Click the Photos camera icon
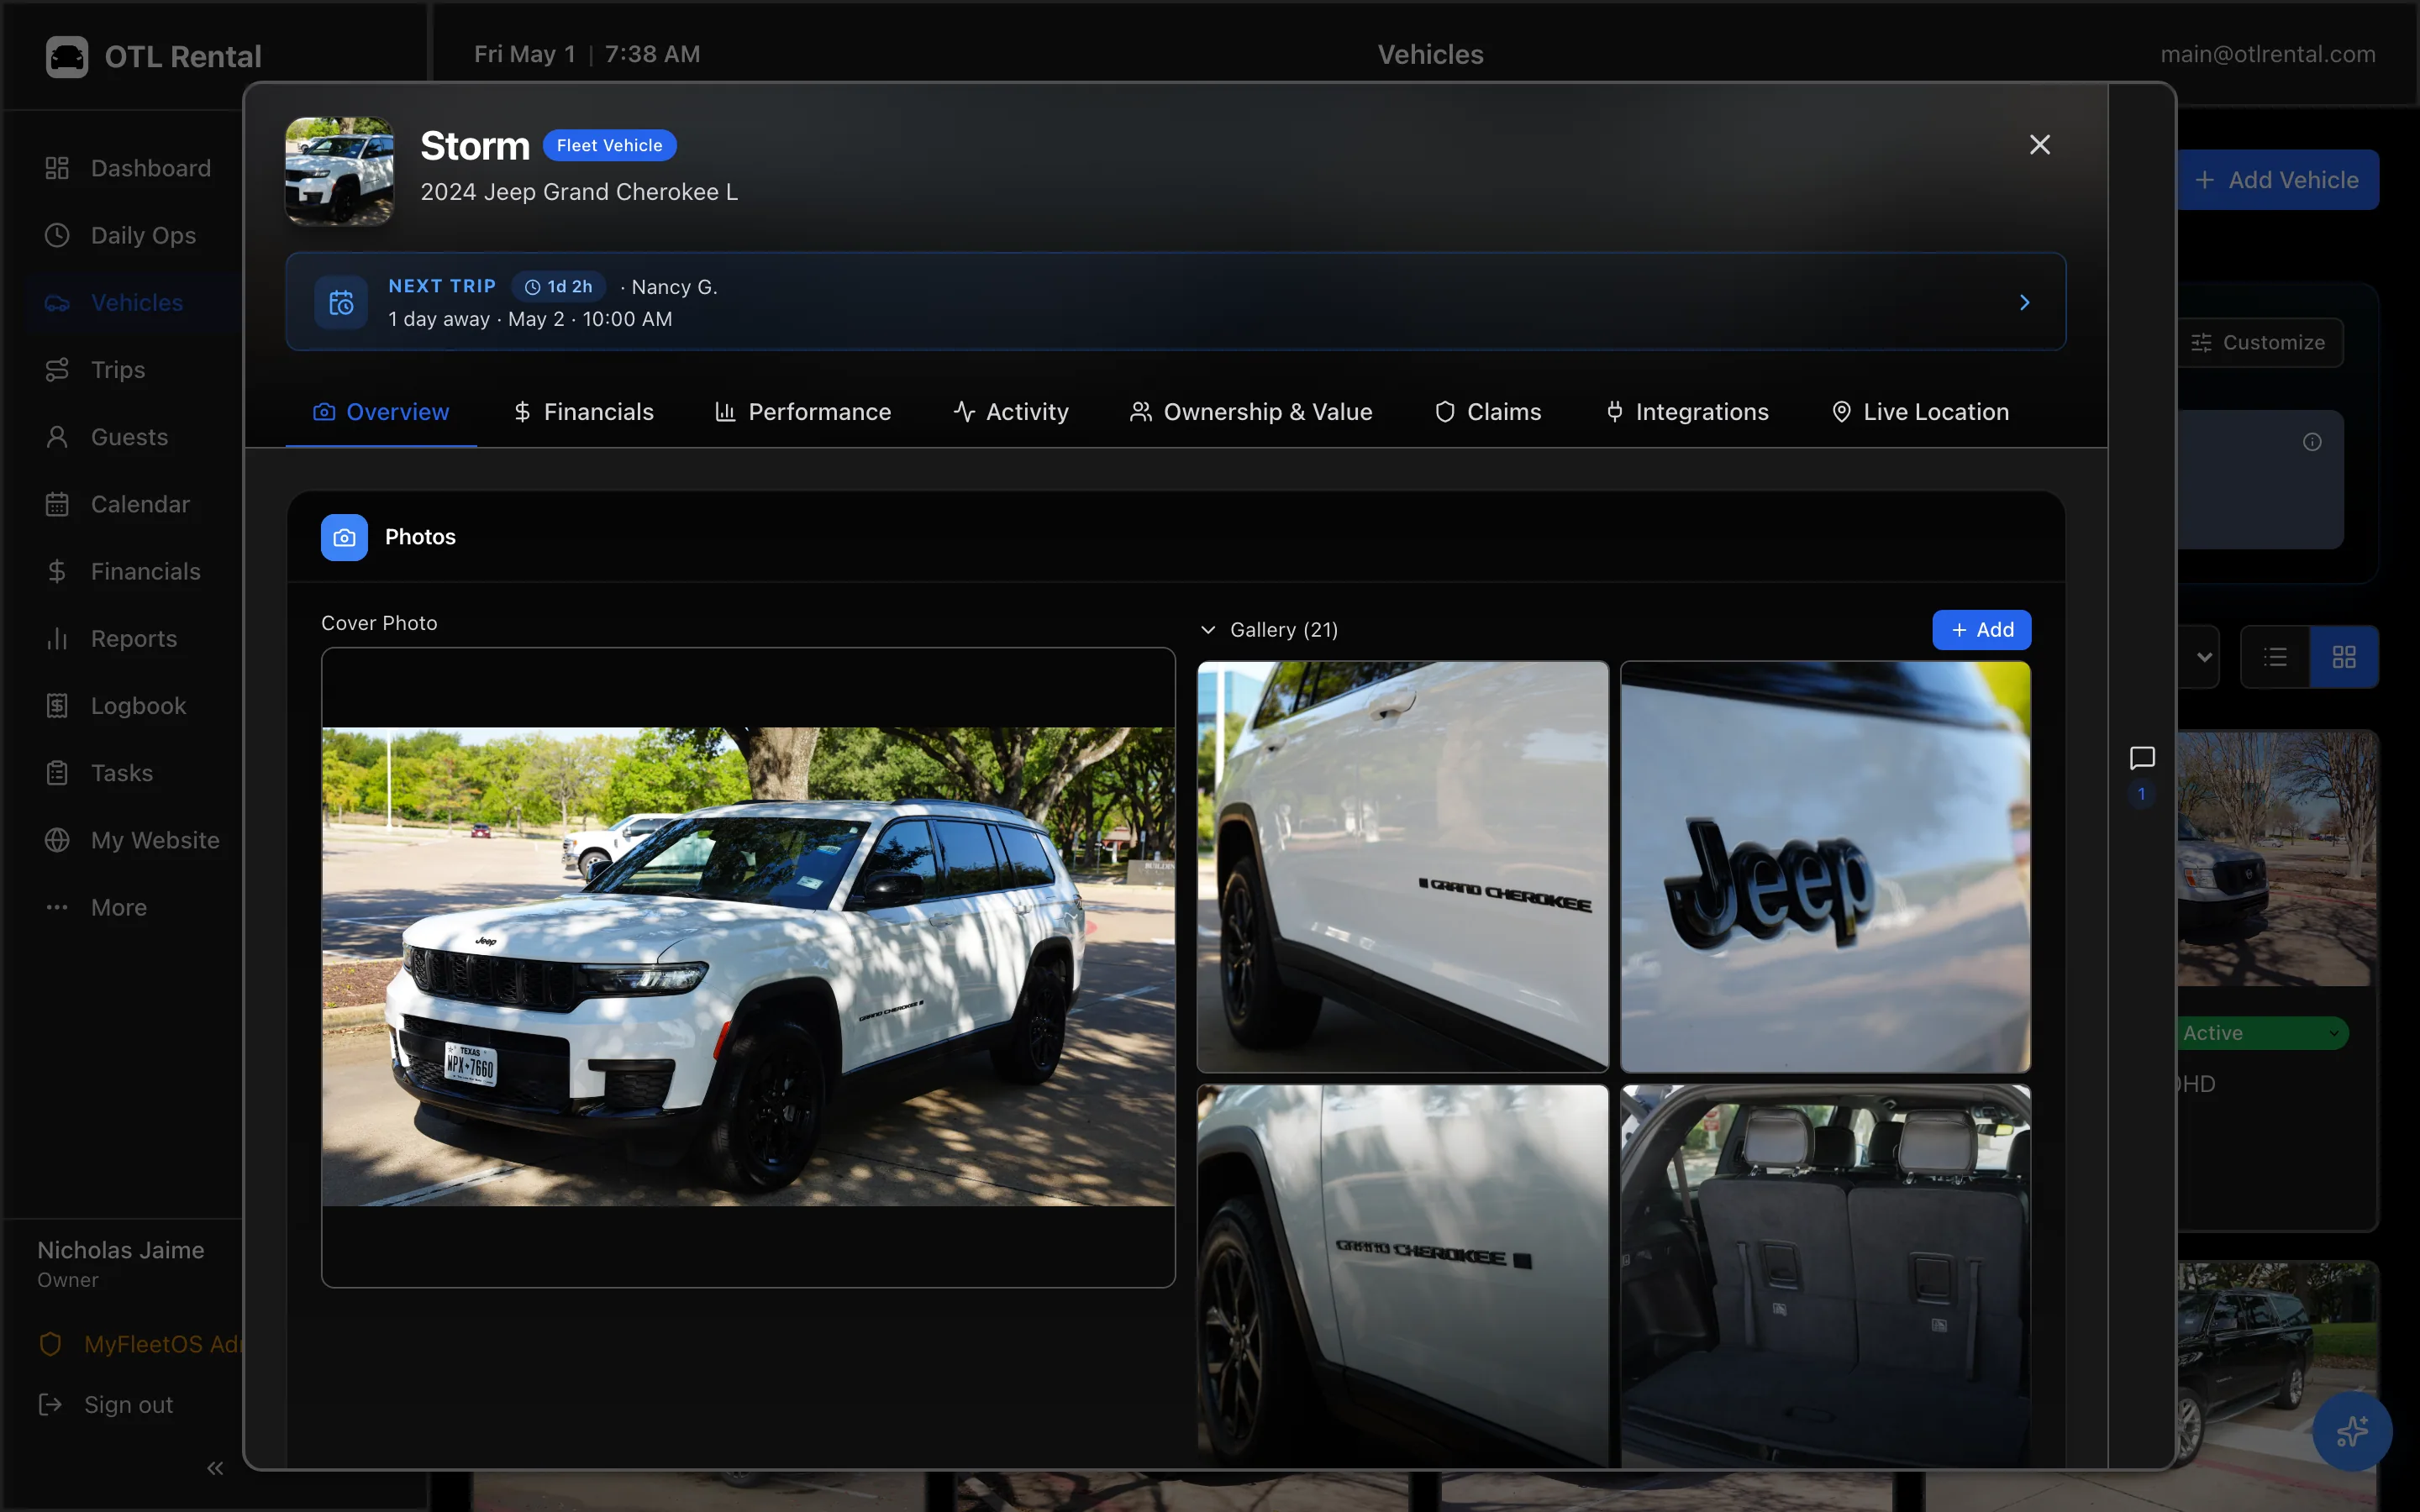This screenshot has width=2420, height=1512. 344,537
